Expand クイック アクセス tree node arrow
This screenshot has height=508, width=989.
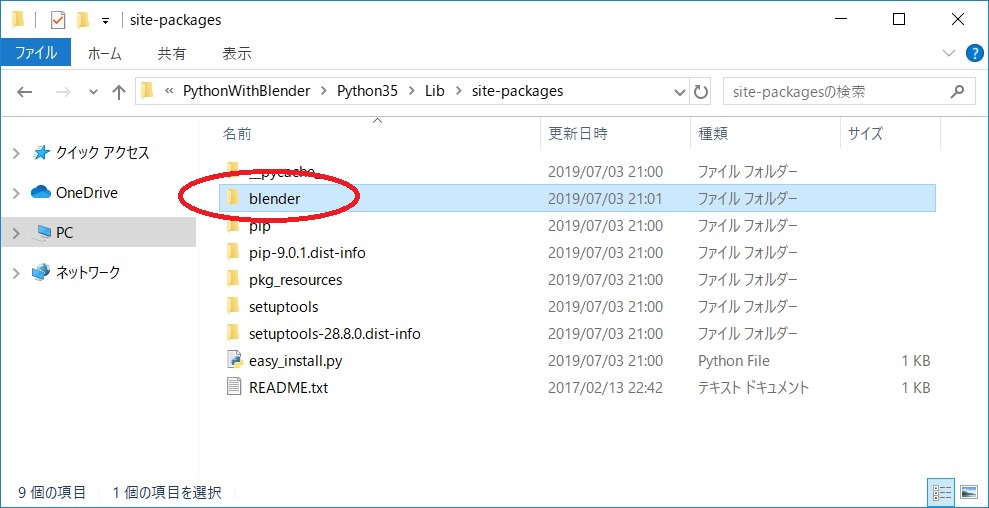[16, 153]
